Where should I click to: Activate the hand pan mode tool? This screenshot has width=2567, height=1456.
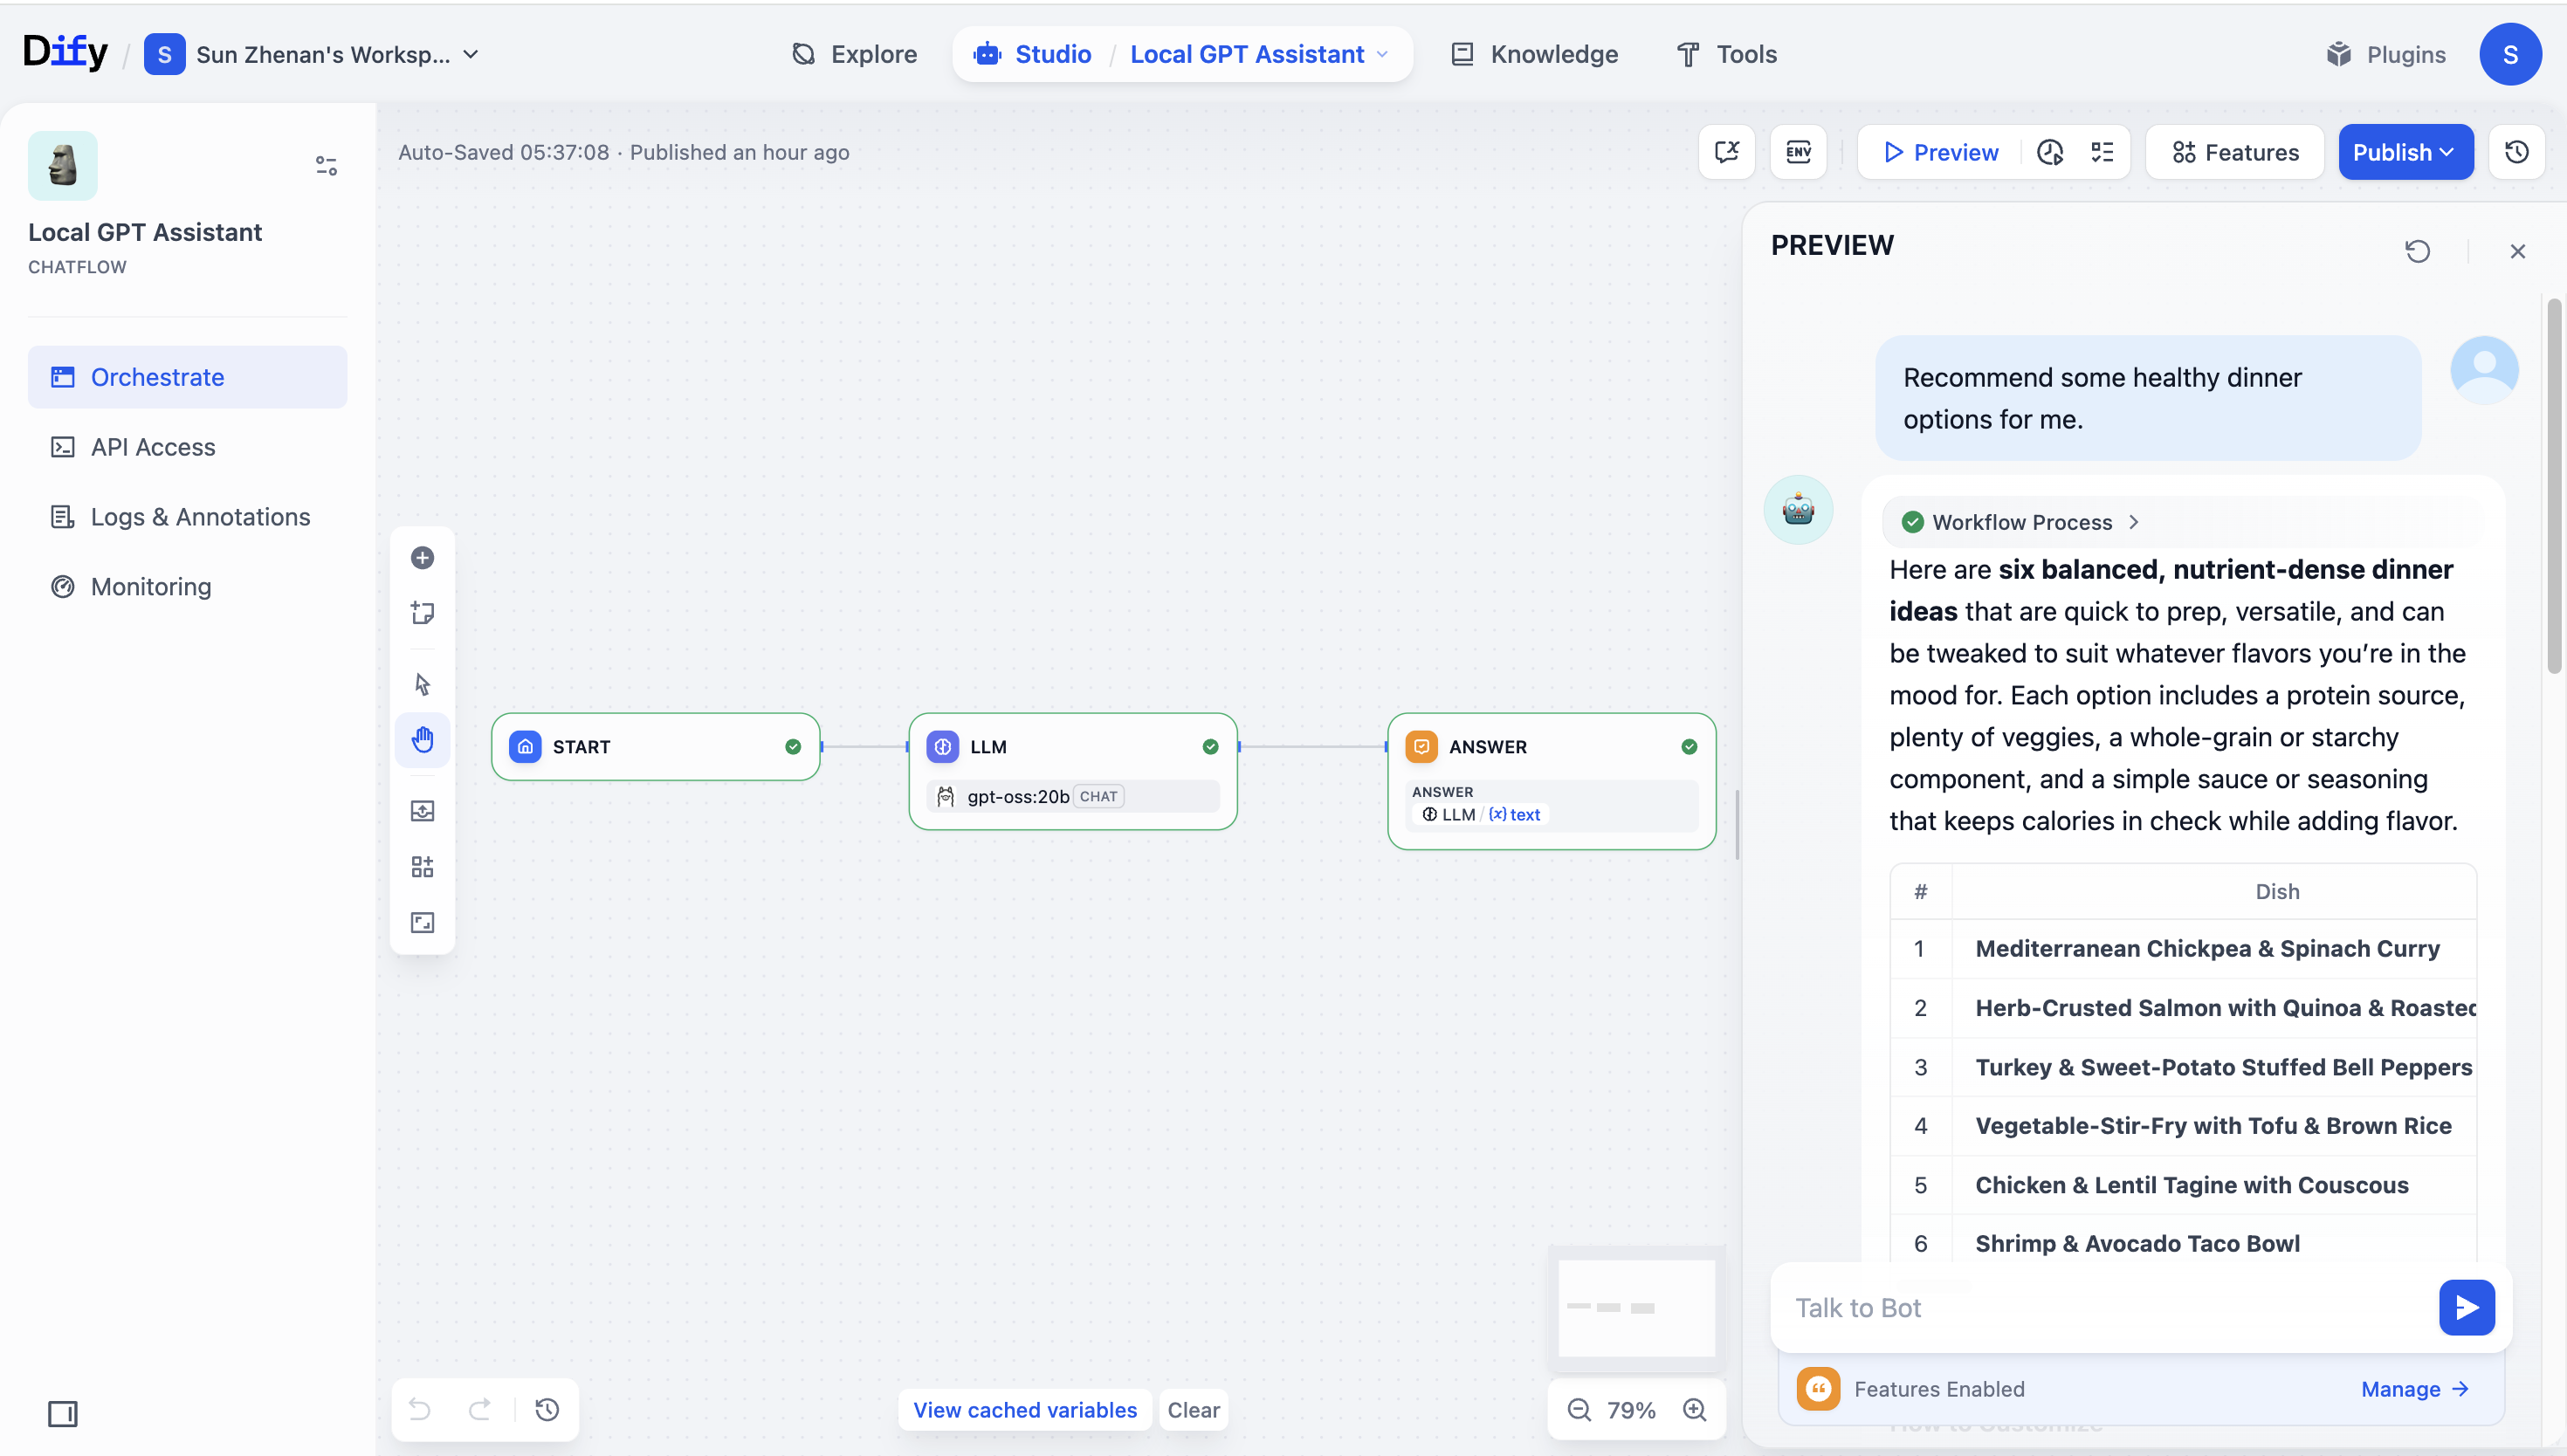(422, 740)
